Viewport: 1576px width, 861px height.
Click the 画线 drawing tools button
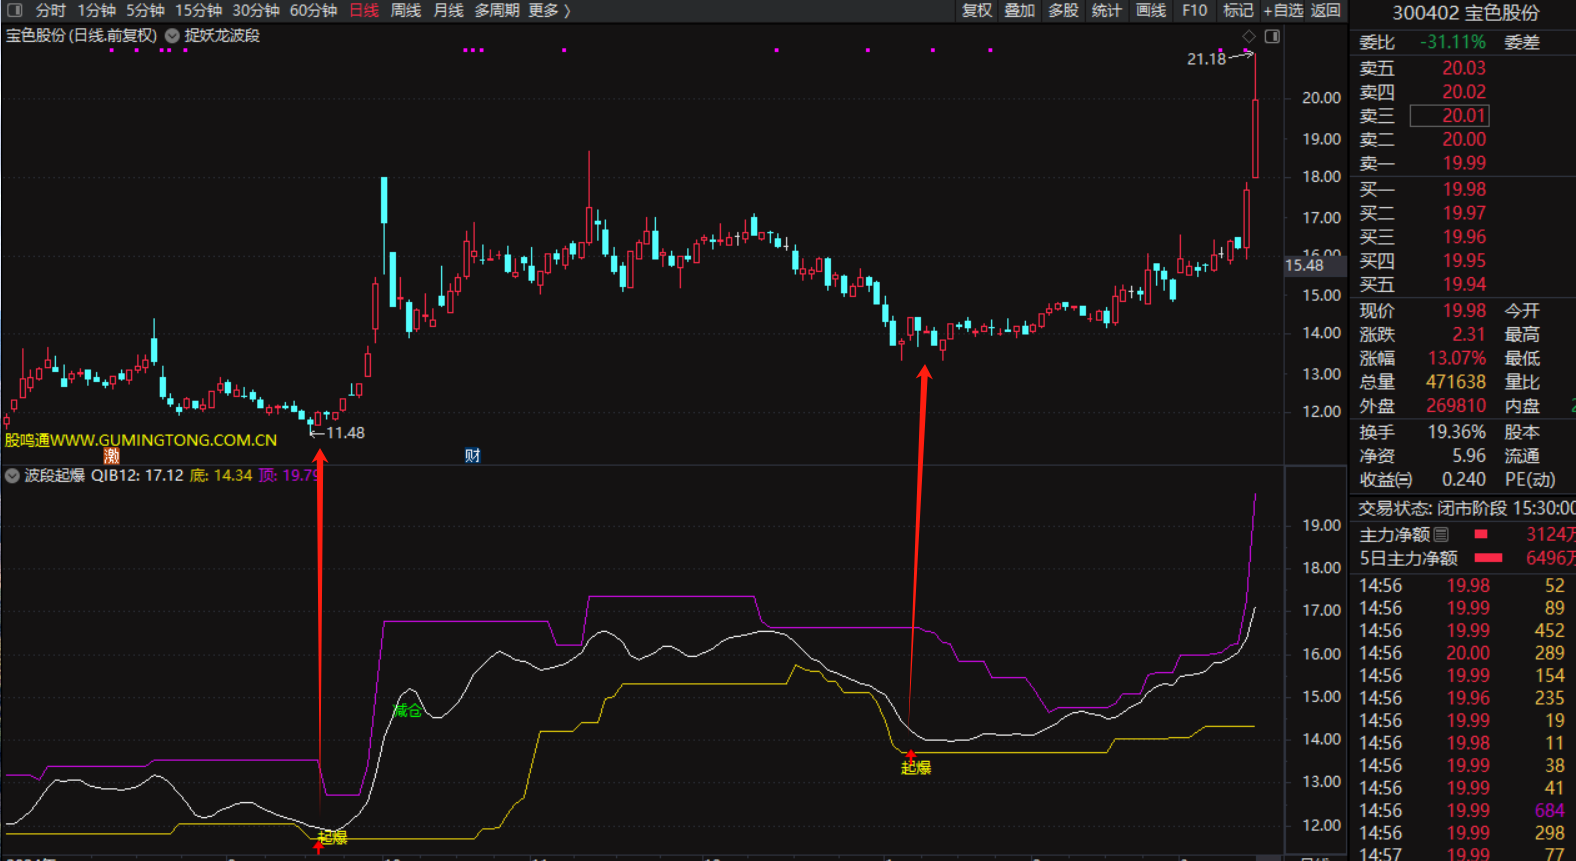click(1151, 11)
